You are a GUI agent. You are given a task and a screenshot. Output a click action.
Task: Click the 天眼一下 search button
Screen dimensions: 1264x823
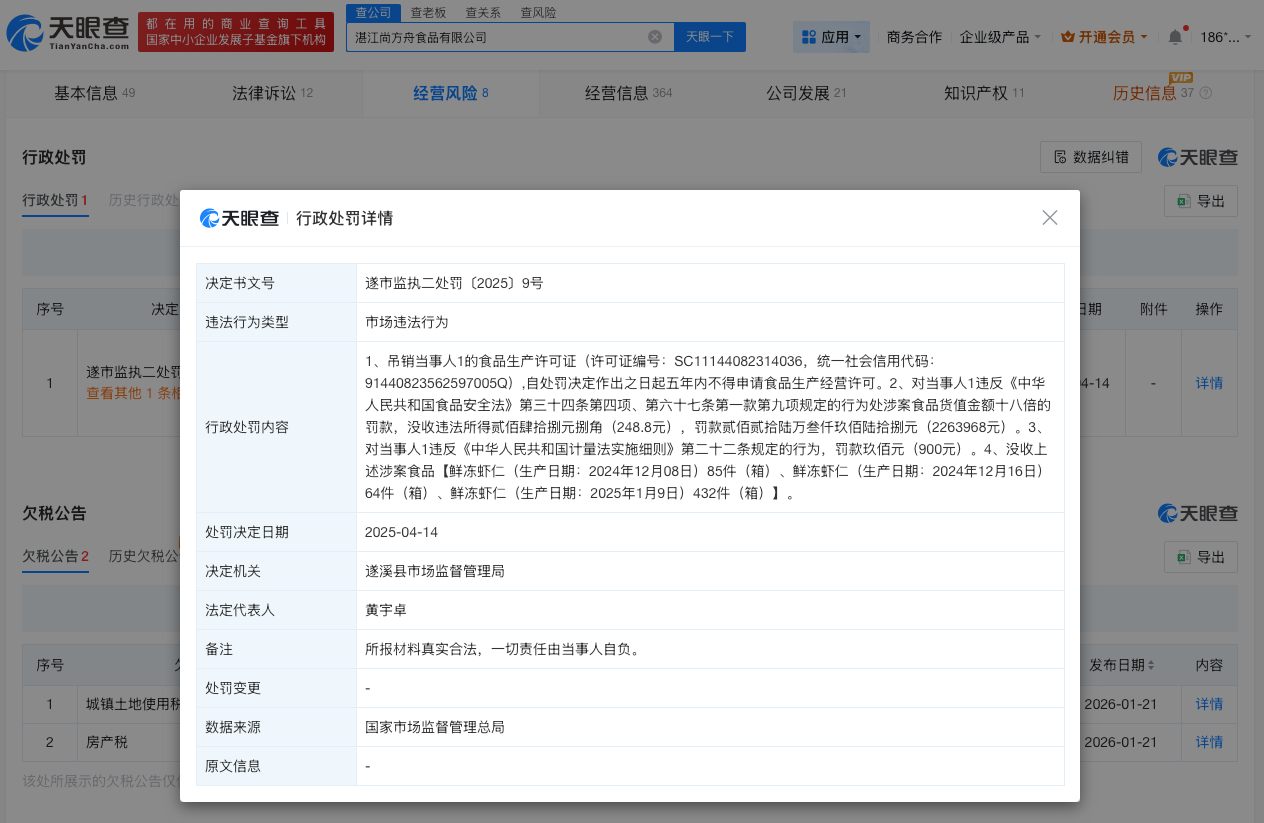(710, 36)
